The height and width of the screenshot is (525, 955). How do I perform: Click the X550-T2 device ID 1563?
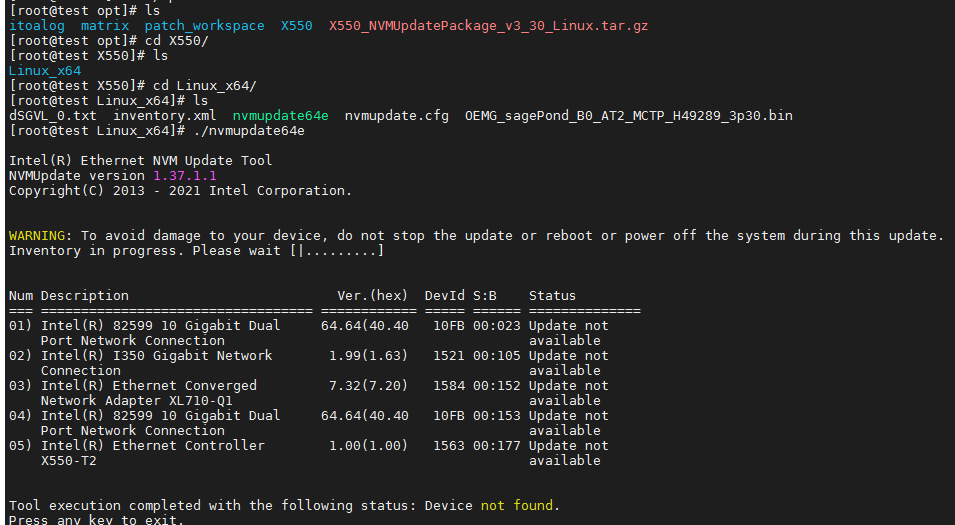tap(448, 445)
